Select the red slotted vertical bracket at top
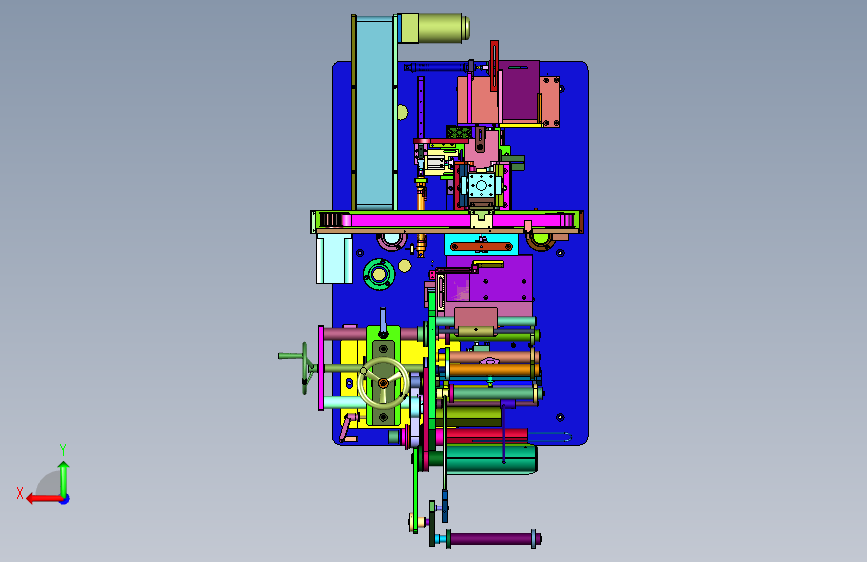 [494, 65]
